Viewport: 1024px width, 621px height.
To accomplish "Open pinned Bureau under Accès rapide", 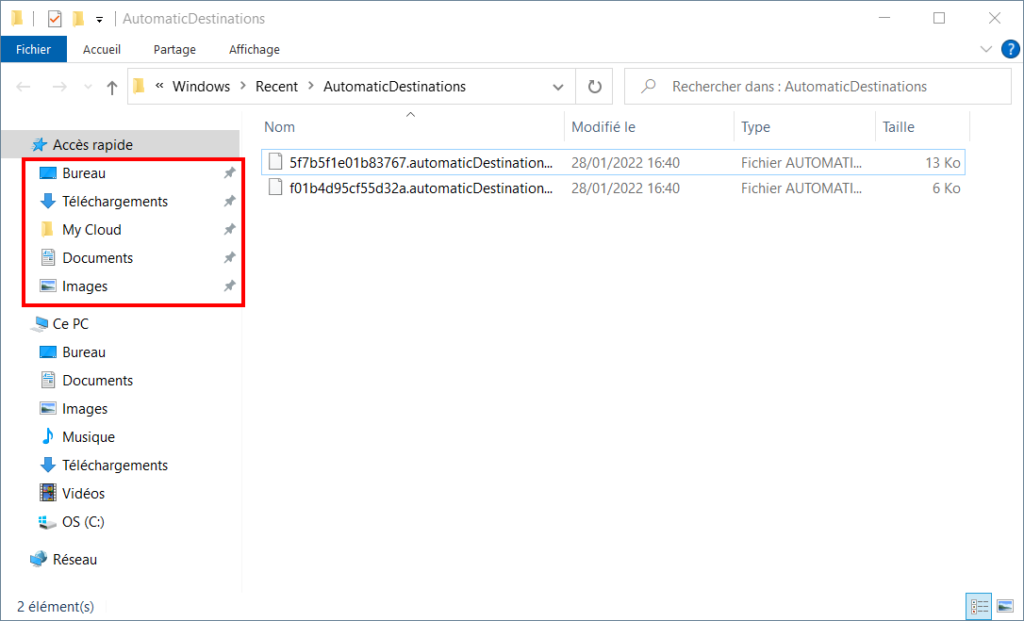I will [x=84, y=173].
